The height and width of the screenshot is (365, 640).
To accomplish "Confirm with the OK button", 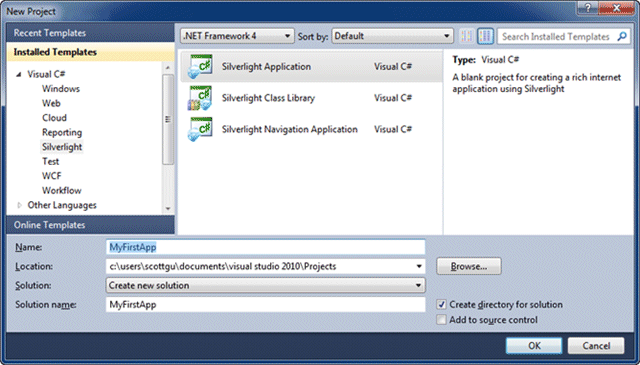I will [x=534, y=345].
